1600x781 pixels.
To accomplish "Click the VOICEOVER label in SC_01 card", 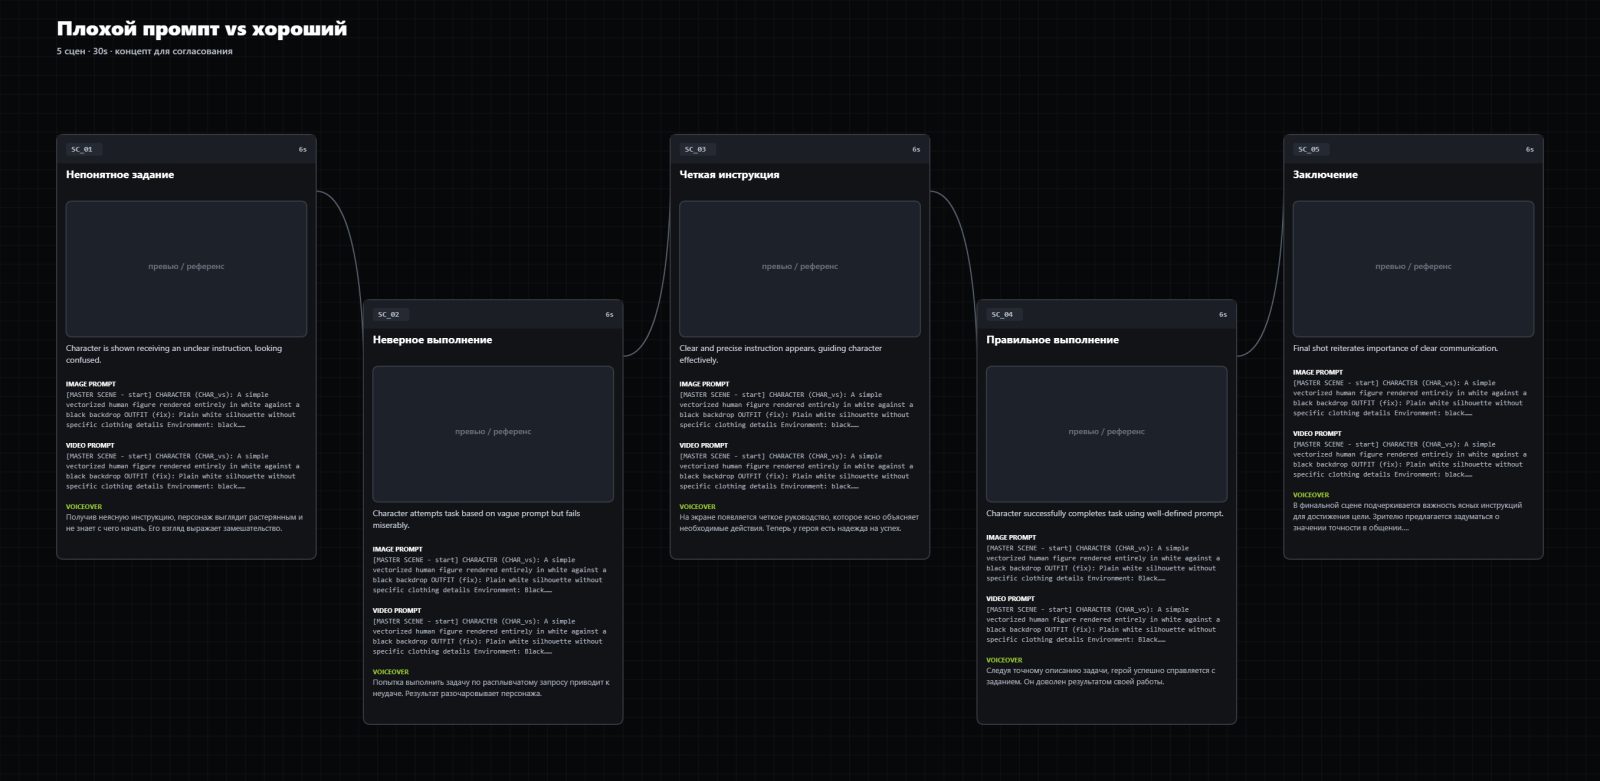I will [x=84, y=507].
